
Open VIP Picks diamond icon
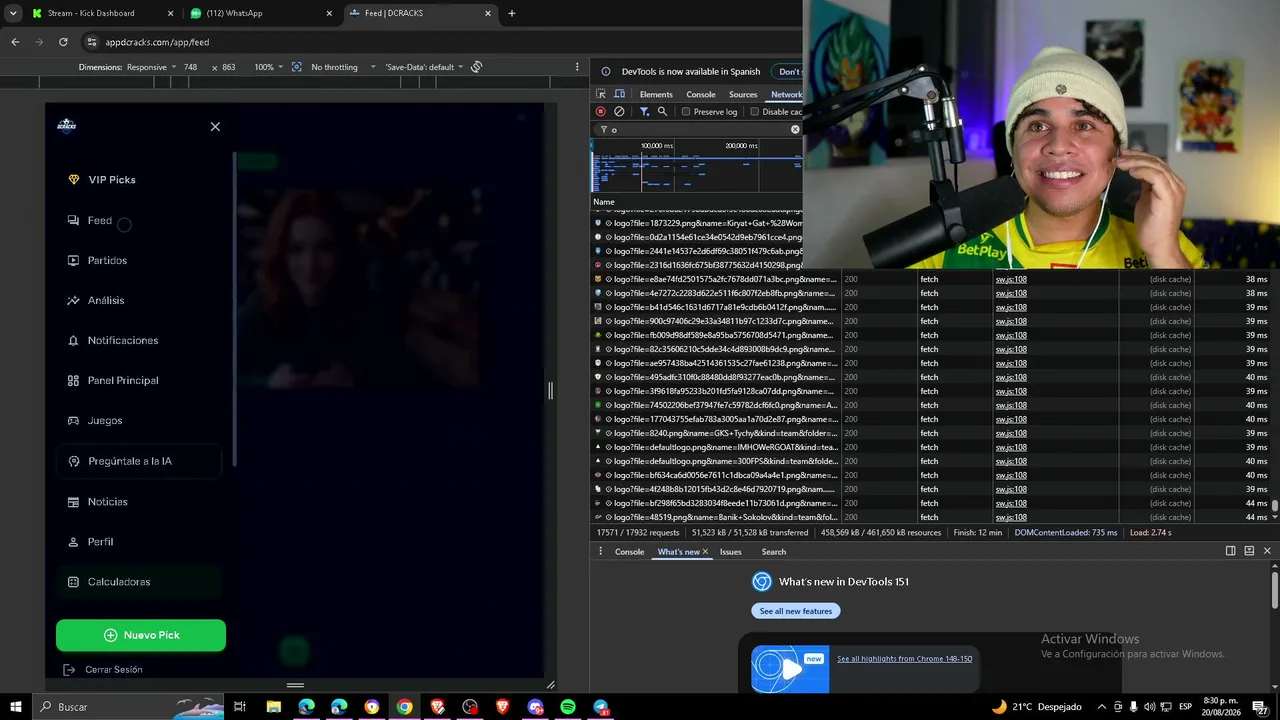73,180
